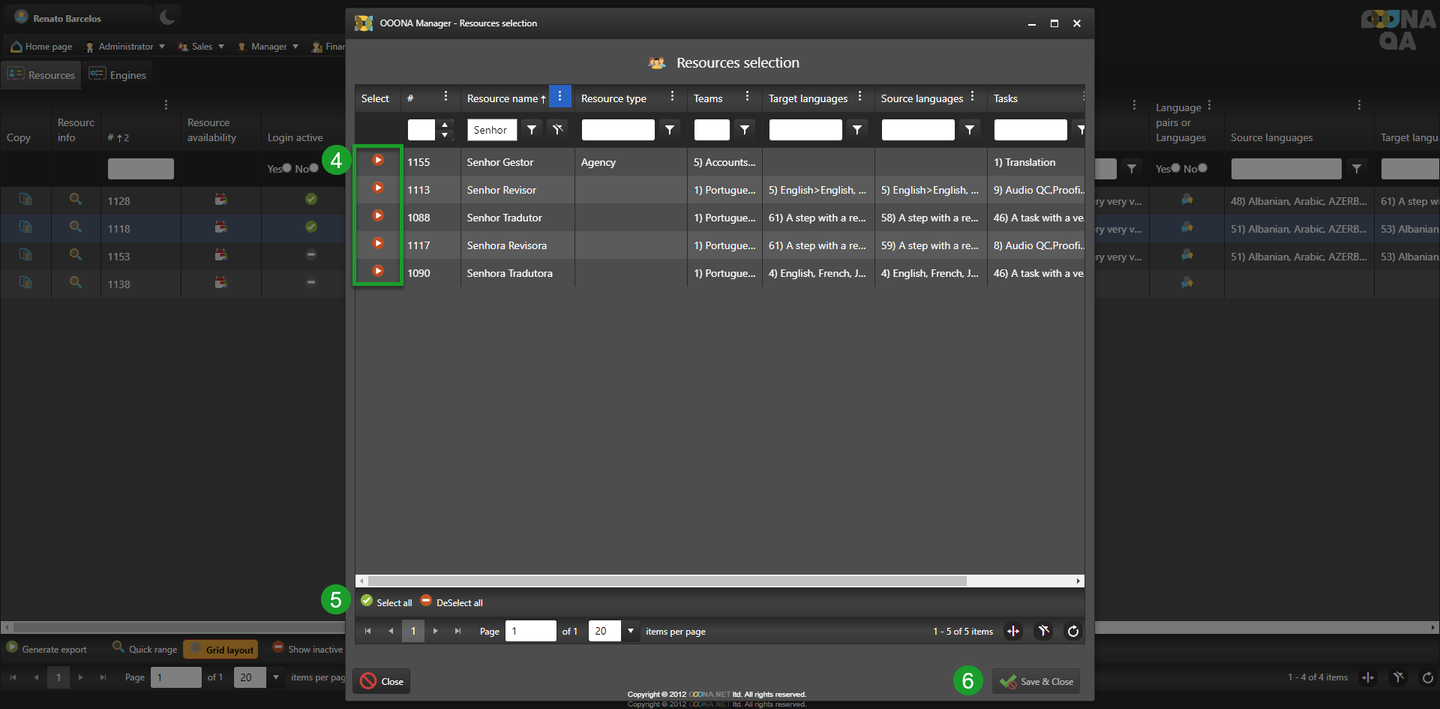Open filter for Resource type column
The image size is (1440, 709).
click(x=670, y=129)
